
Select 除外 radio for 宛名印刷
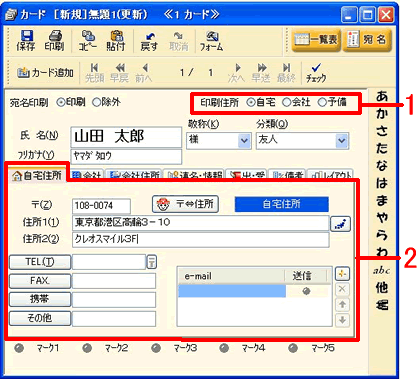point(96,102)
